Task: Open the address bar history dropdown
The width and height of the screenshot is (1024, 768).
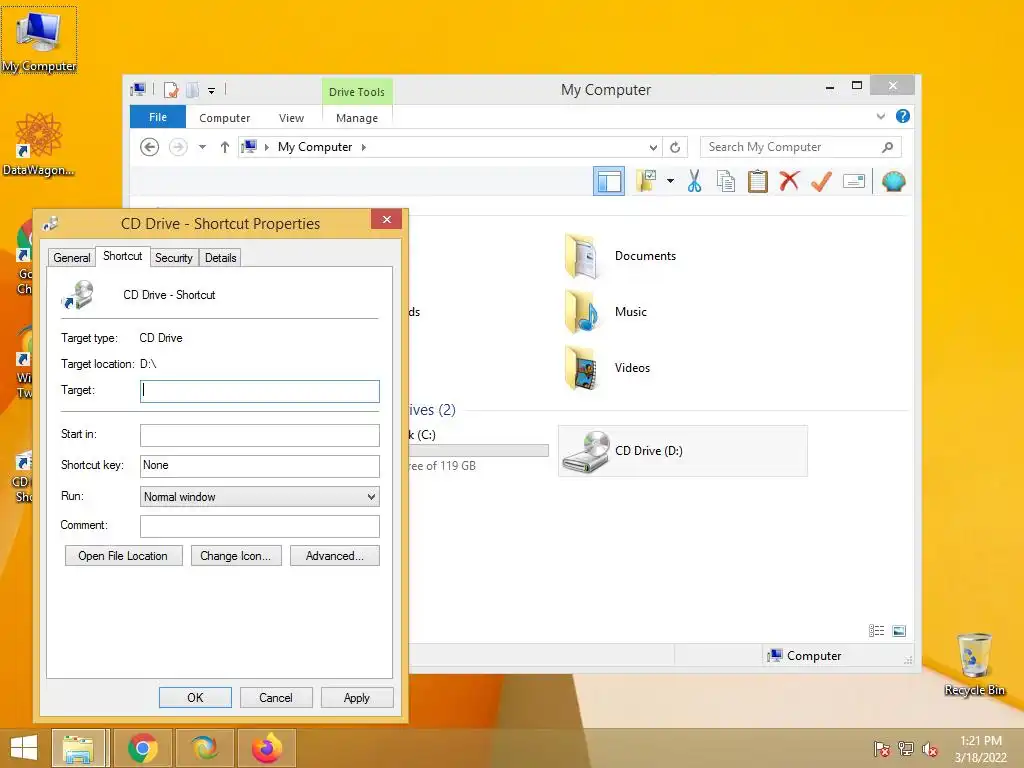Action: [x=653, y=148]
